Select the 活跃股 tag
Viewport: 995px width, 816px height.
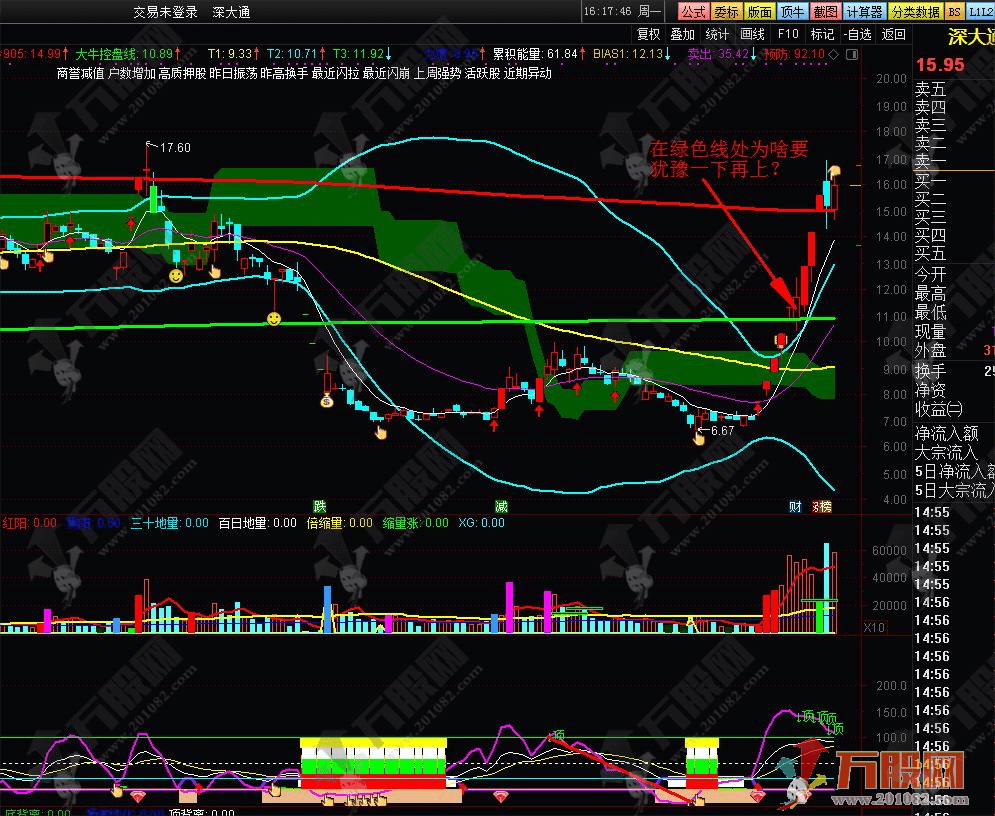(482, 73)
